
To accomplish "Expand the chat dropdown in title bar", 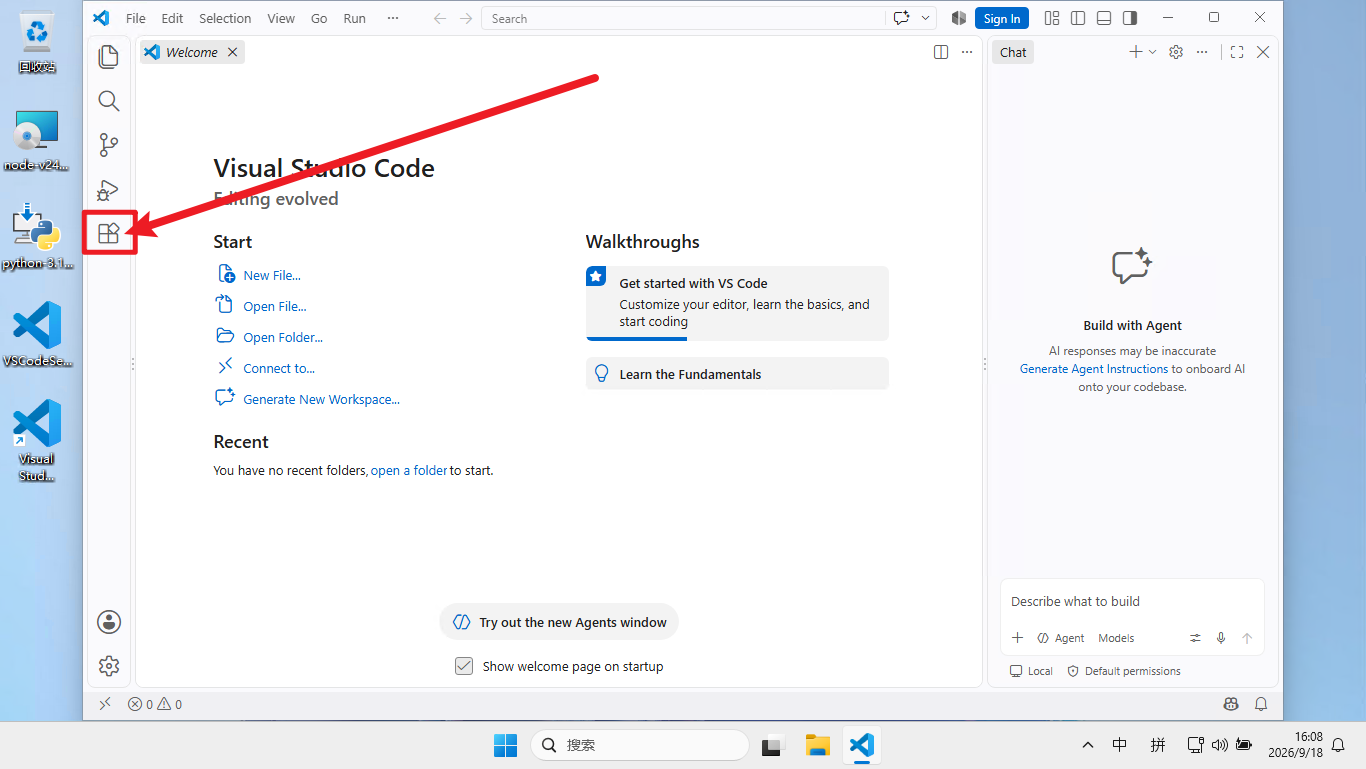I will point(926,18).
